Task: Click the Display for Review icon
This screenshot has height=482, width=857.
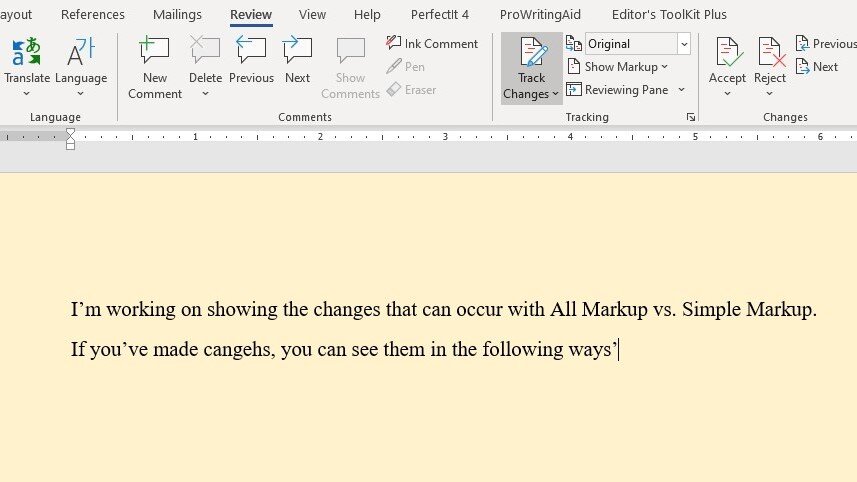Action: 573,44
